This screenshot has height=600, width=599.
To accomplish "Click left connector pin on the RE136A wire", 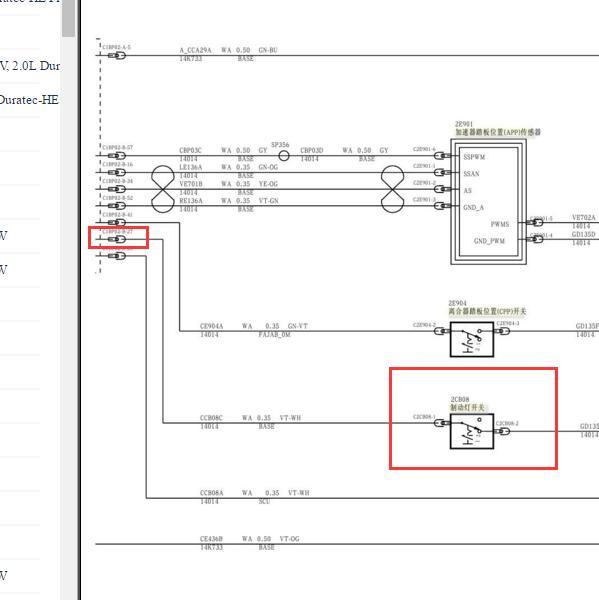I will pos(117,206).
